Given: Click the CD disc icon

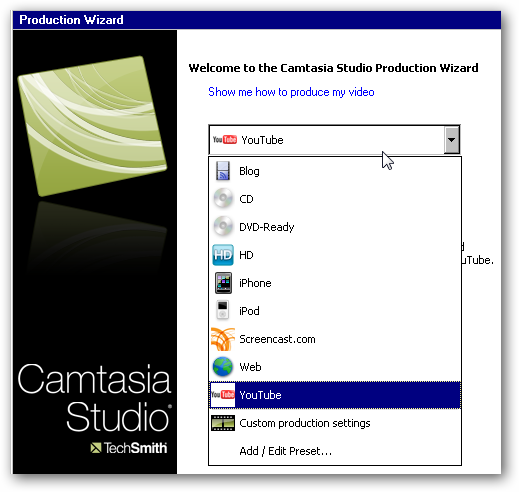Looking at the screenshot, I should (x=223, y=199).
